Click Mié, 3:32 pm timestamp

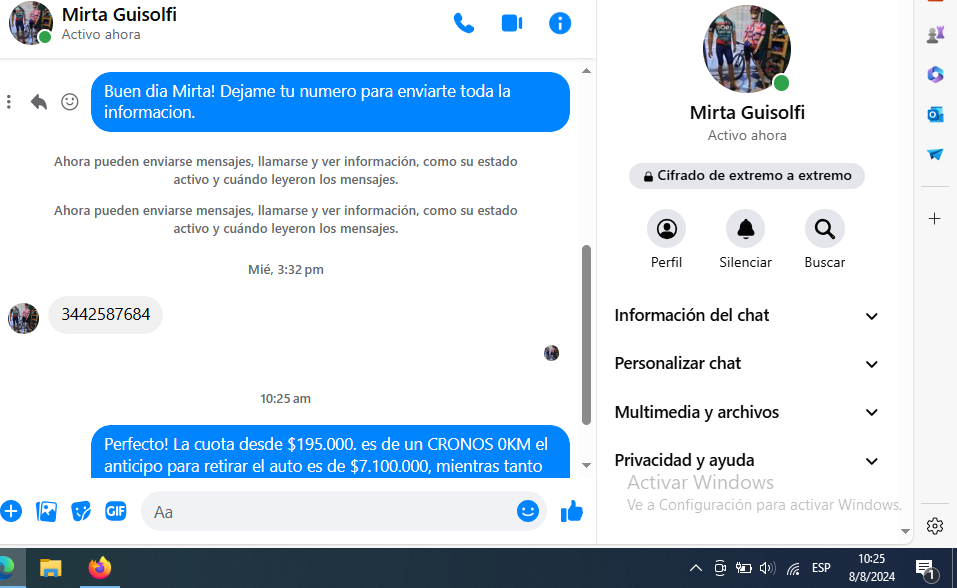click(x=286, y=269)
